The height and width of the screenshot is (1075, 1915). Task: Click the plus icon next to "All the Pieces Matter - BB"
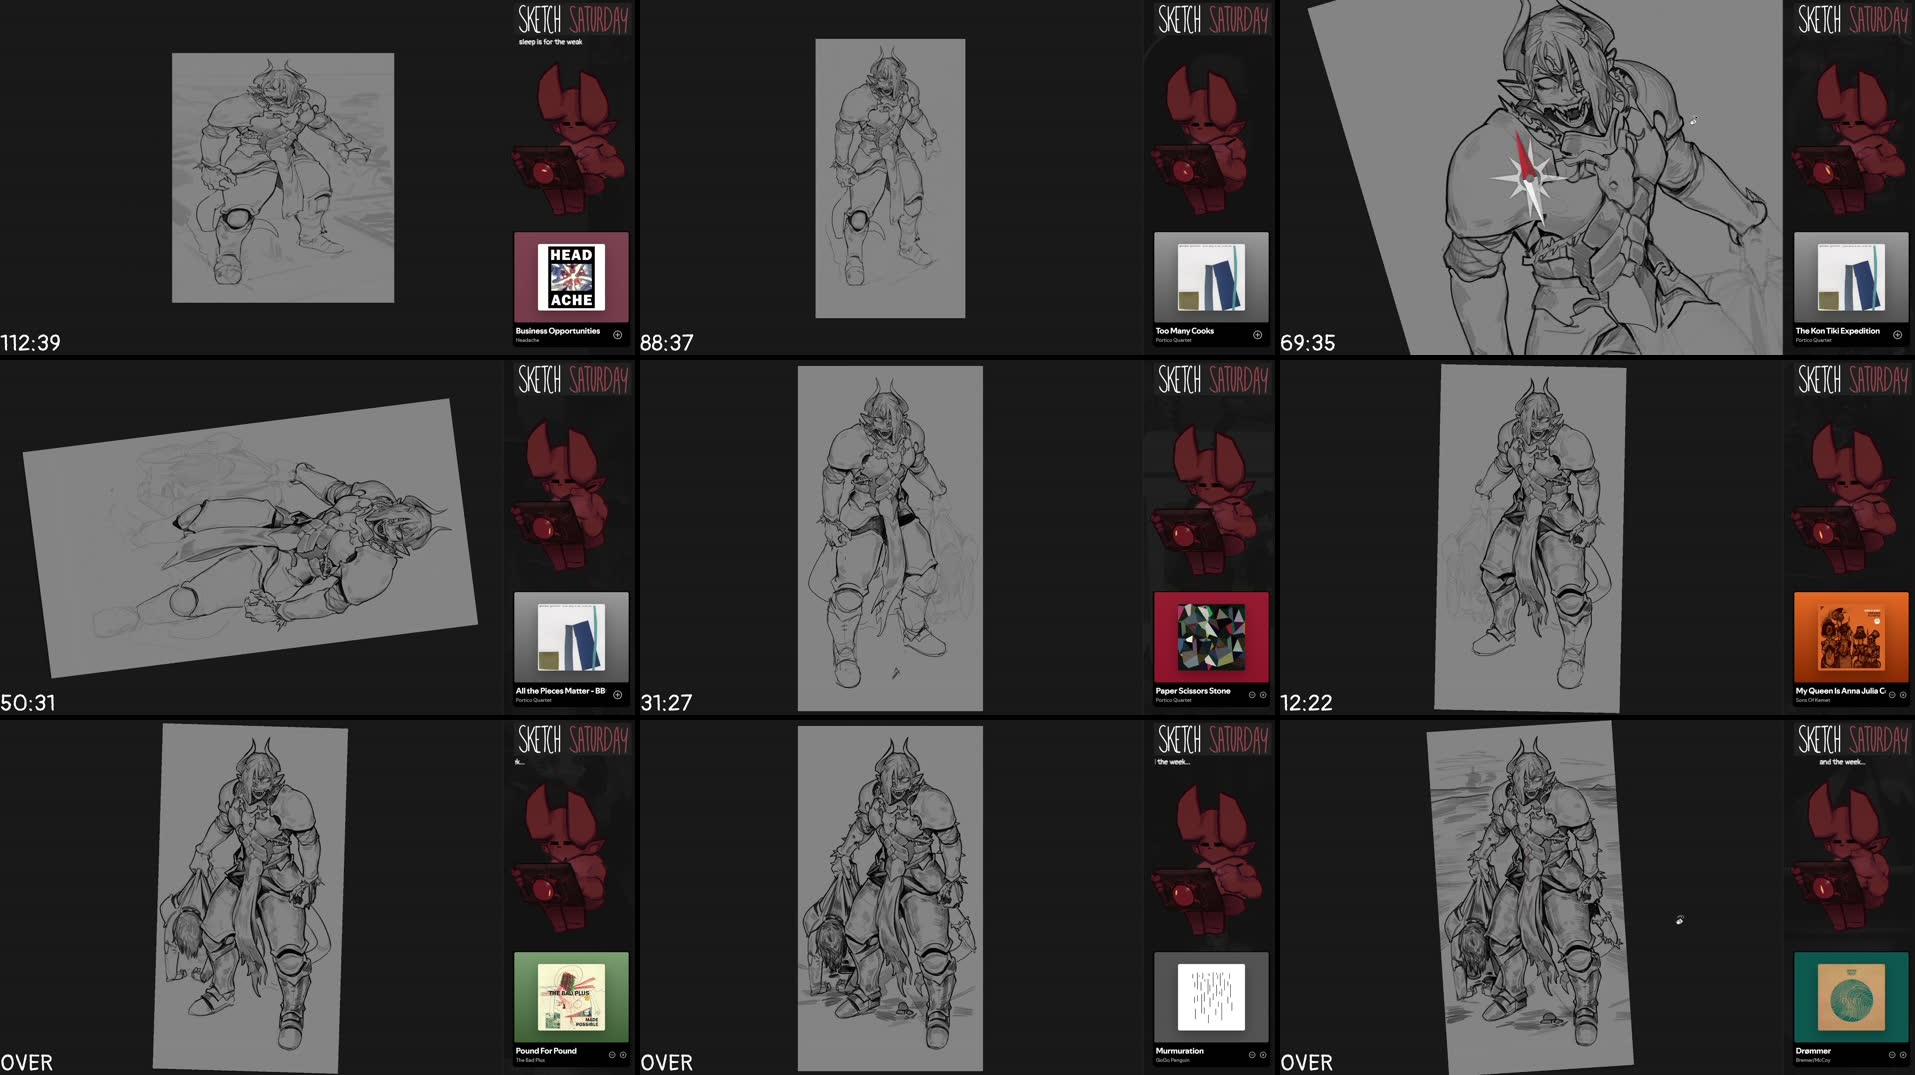618,693
